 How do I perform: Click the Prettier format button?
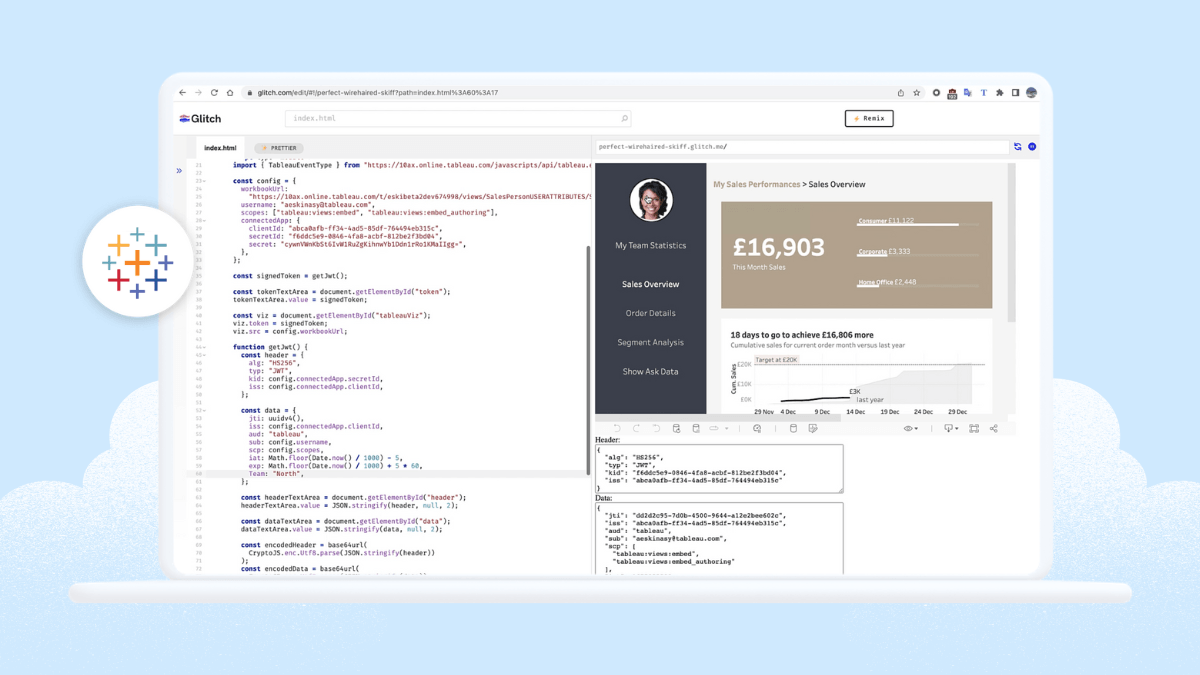point(279,148)
